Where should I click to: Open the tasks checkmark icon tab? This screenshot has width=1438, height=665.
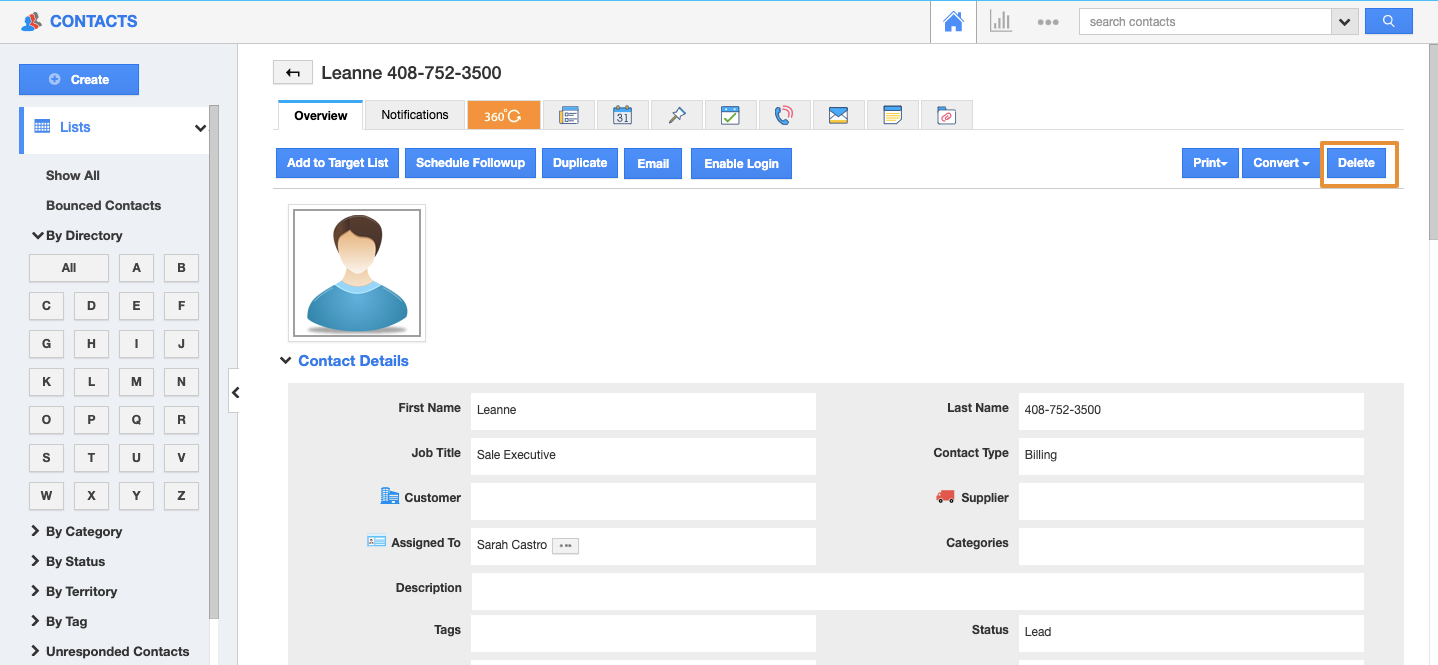730,115
